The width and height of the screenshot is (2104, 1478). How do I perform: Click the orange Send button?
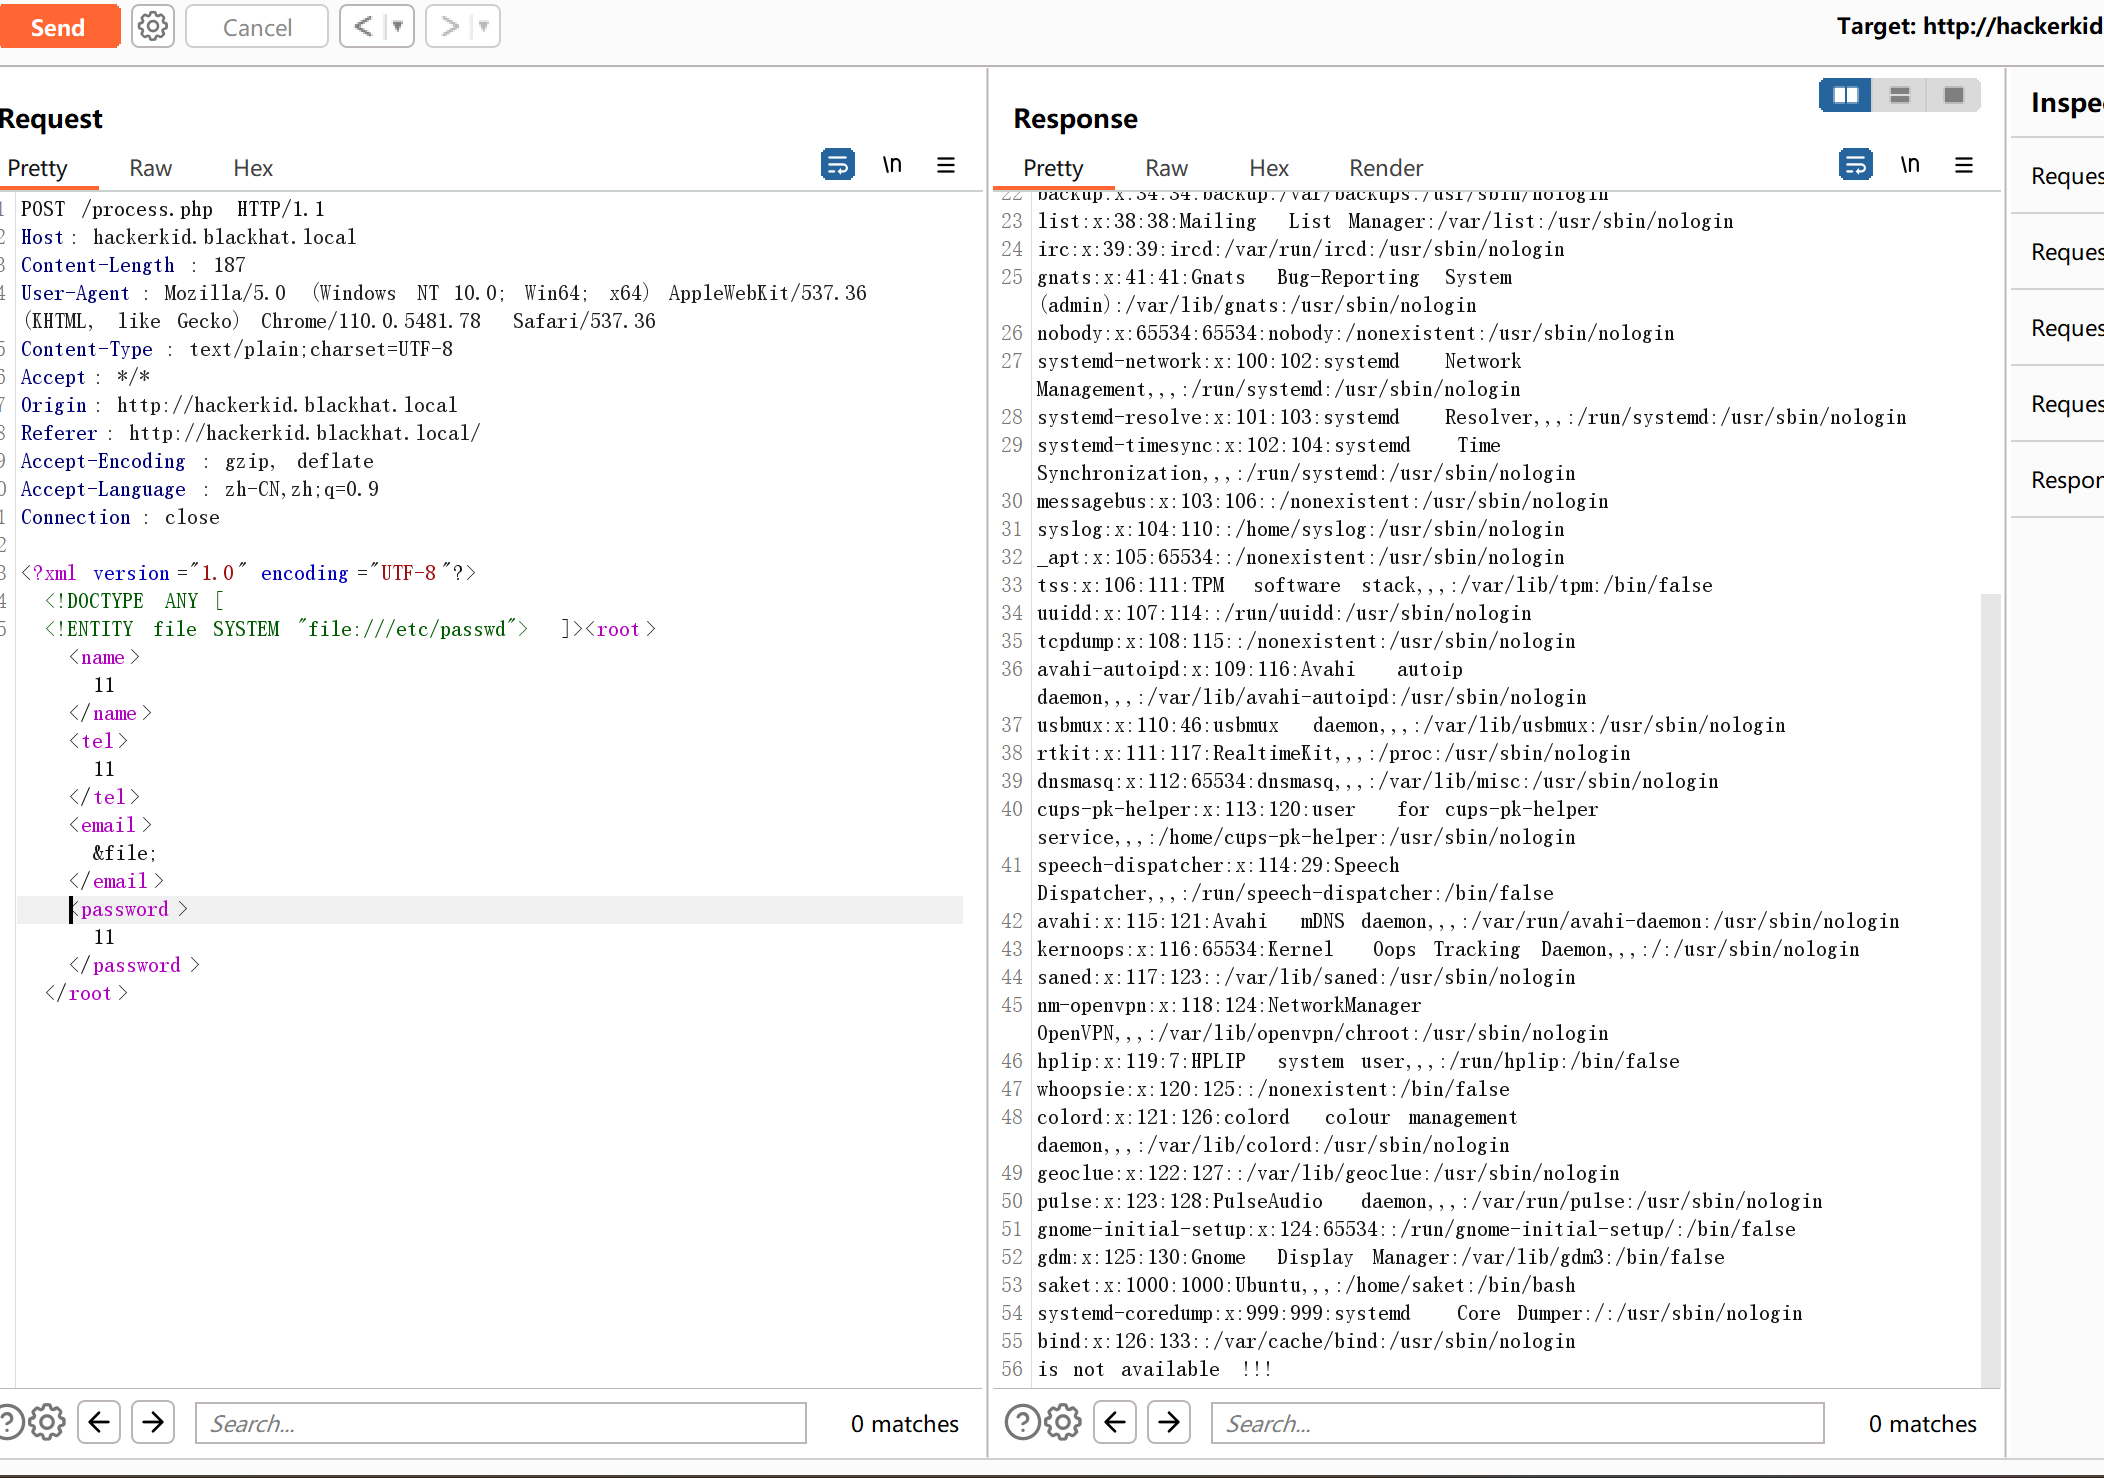click(58, 27)
